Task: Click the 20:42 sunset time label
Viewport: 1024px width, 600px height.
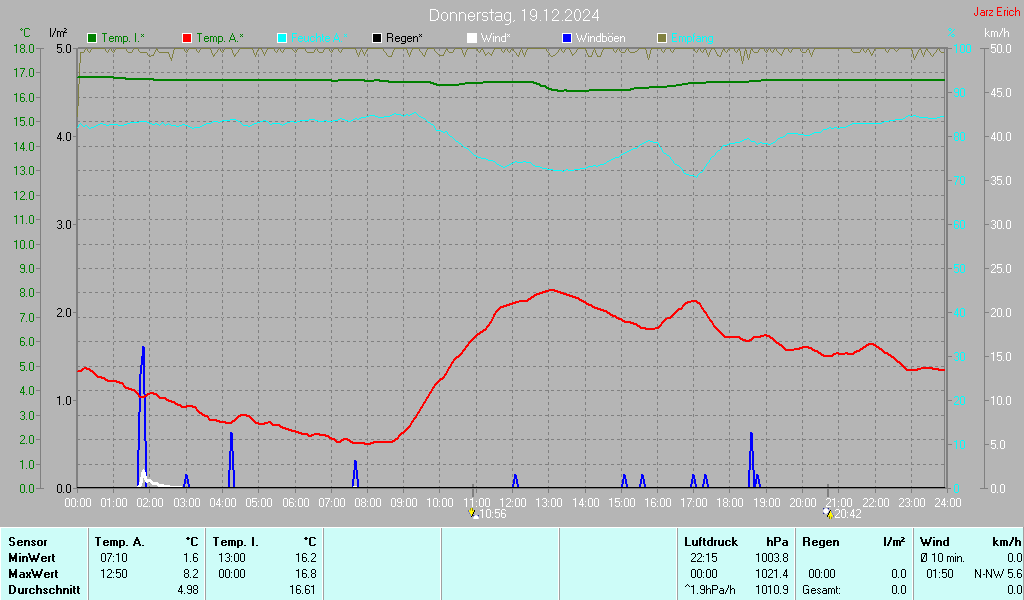Action: [x=848, y=514]
